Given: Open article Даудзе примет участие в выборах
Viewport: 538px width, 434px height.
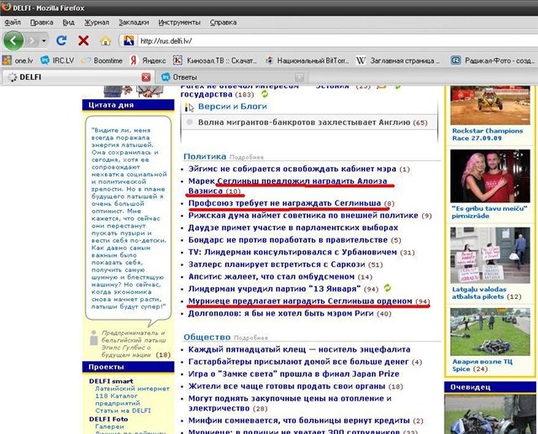Looking at the screenshot, I should (293, 228).
